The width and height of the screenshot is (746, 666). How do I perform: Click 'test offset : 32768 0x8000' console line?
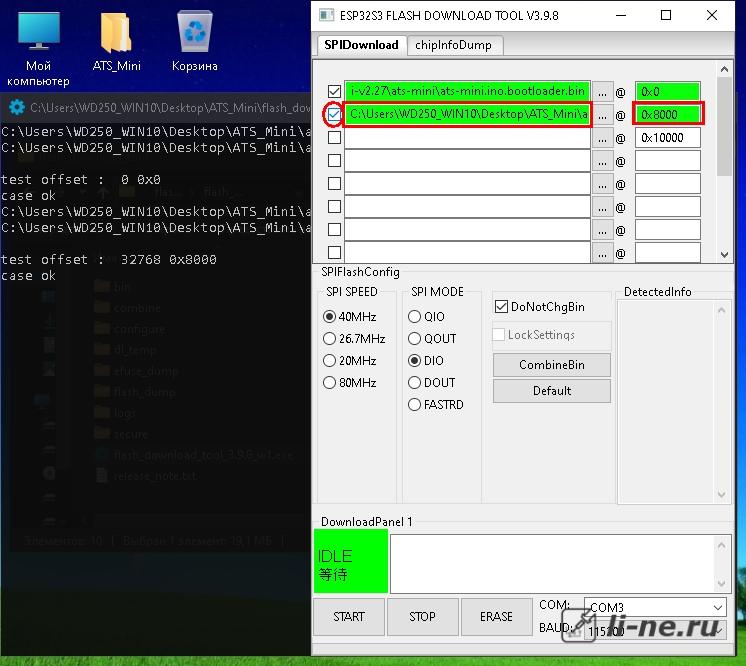tap(108, 260)
